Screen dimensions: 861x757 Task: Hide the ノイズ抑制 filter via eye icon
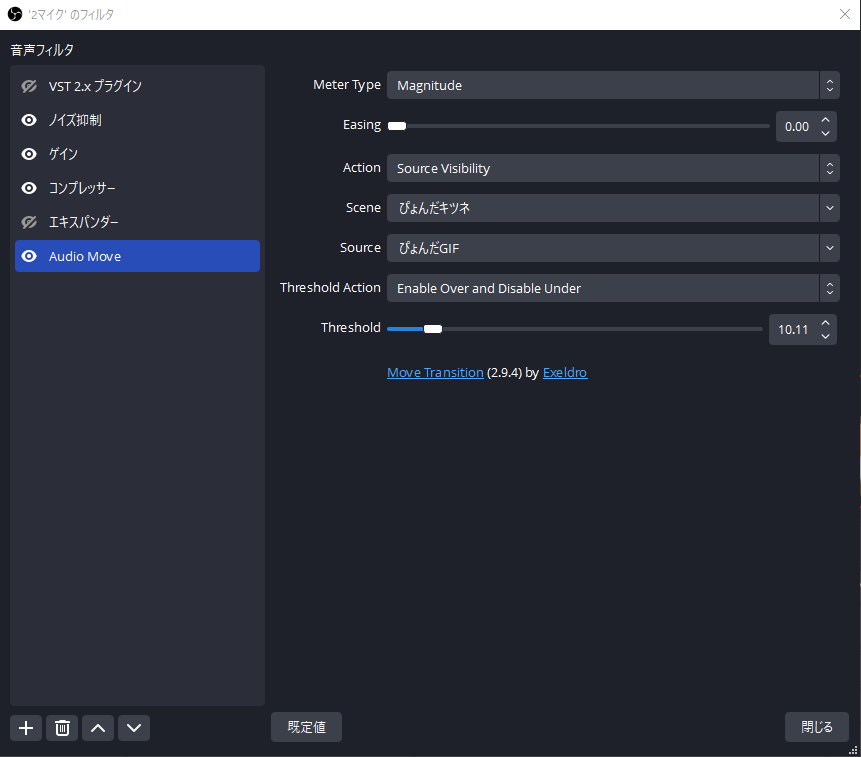coord(29,120)
